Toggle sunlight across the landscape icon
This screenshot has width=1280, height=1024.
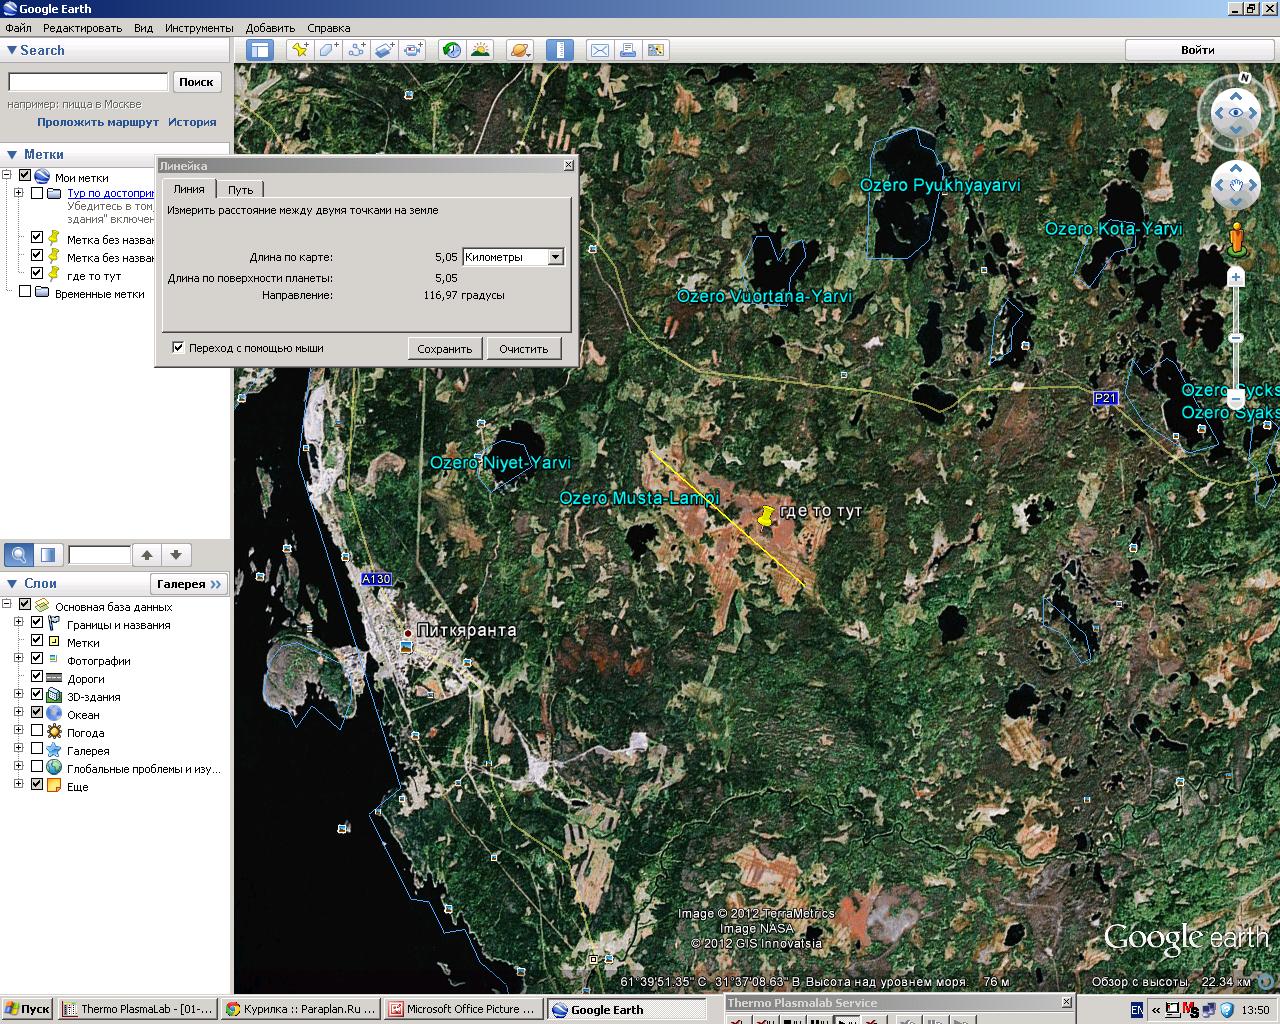tap(481, 50)
